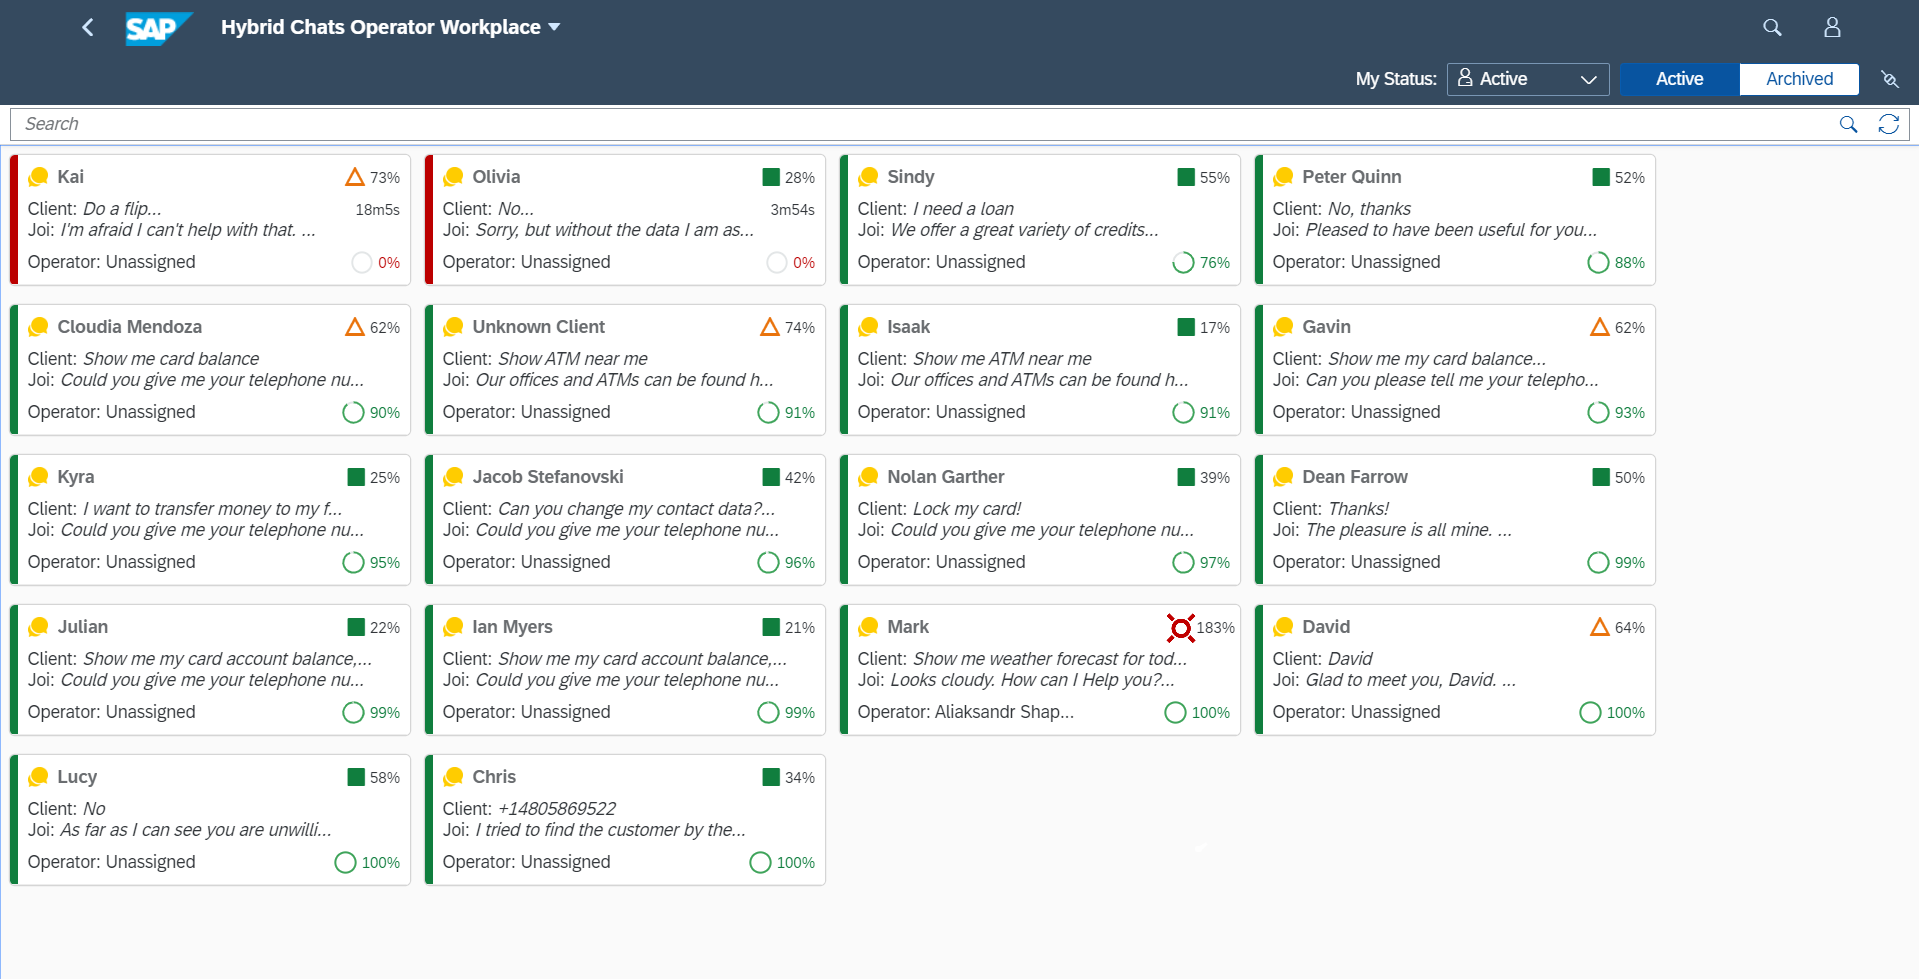Click the chat bubble icon next to Sindy

869,177
